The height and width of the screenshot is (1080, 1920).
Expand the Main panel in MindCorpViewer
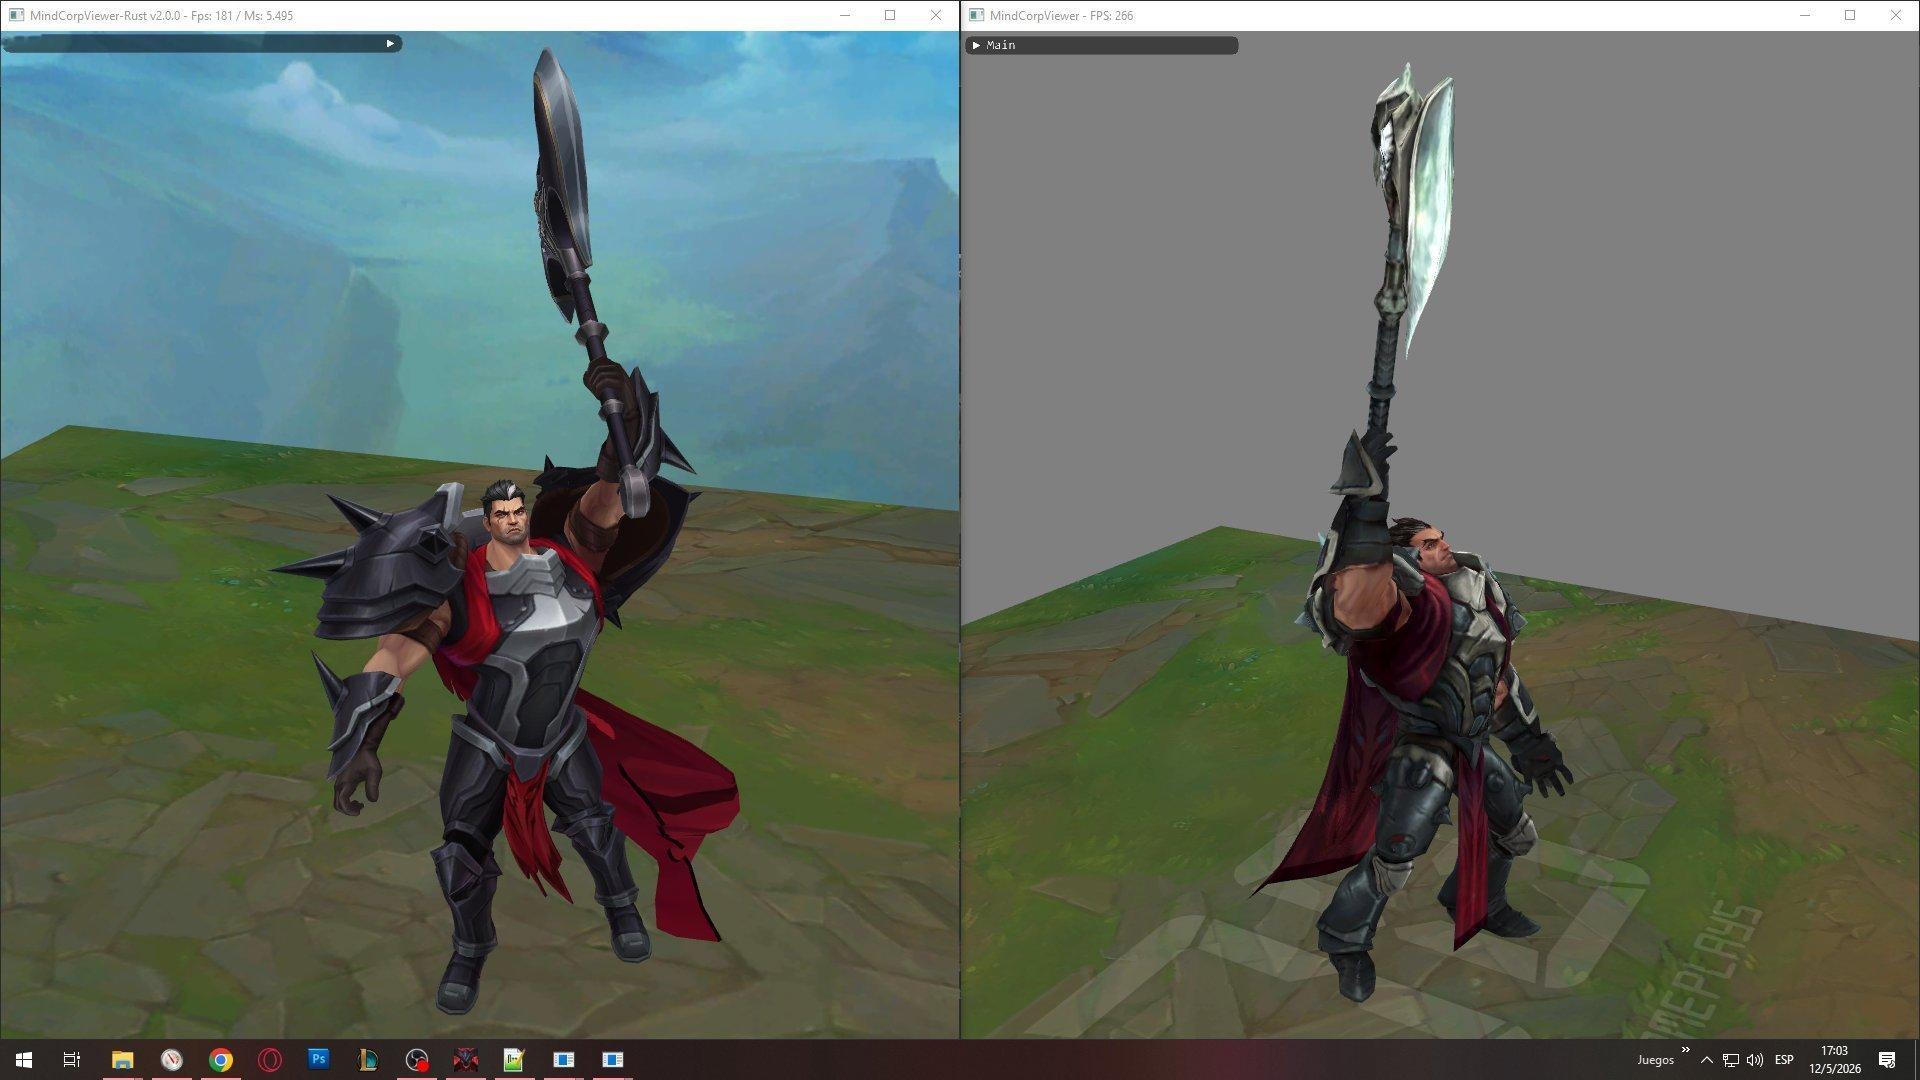click(x=976, y=45)
